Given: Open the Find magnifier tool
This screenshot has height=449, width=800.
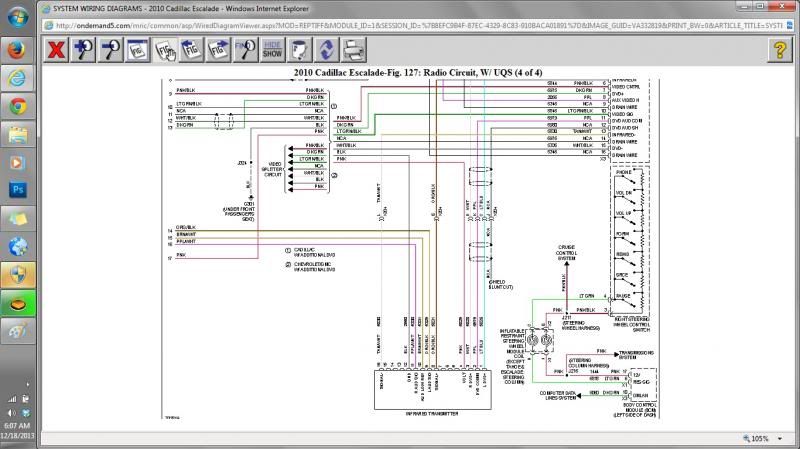Looking at the screenshot, I should pos(245,50).
